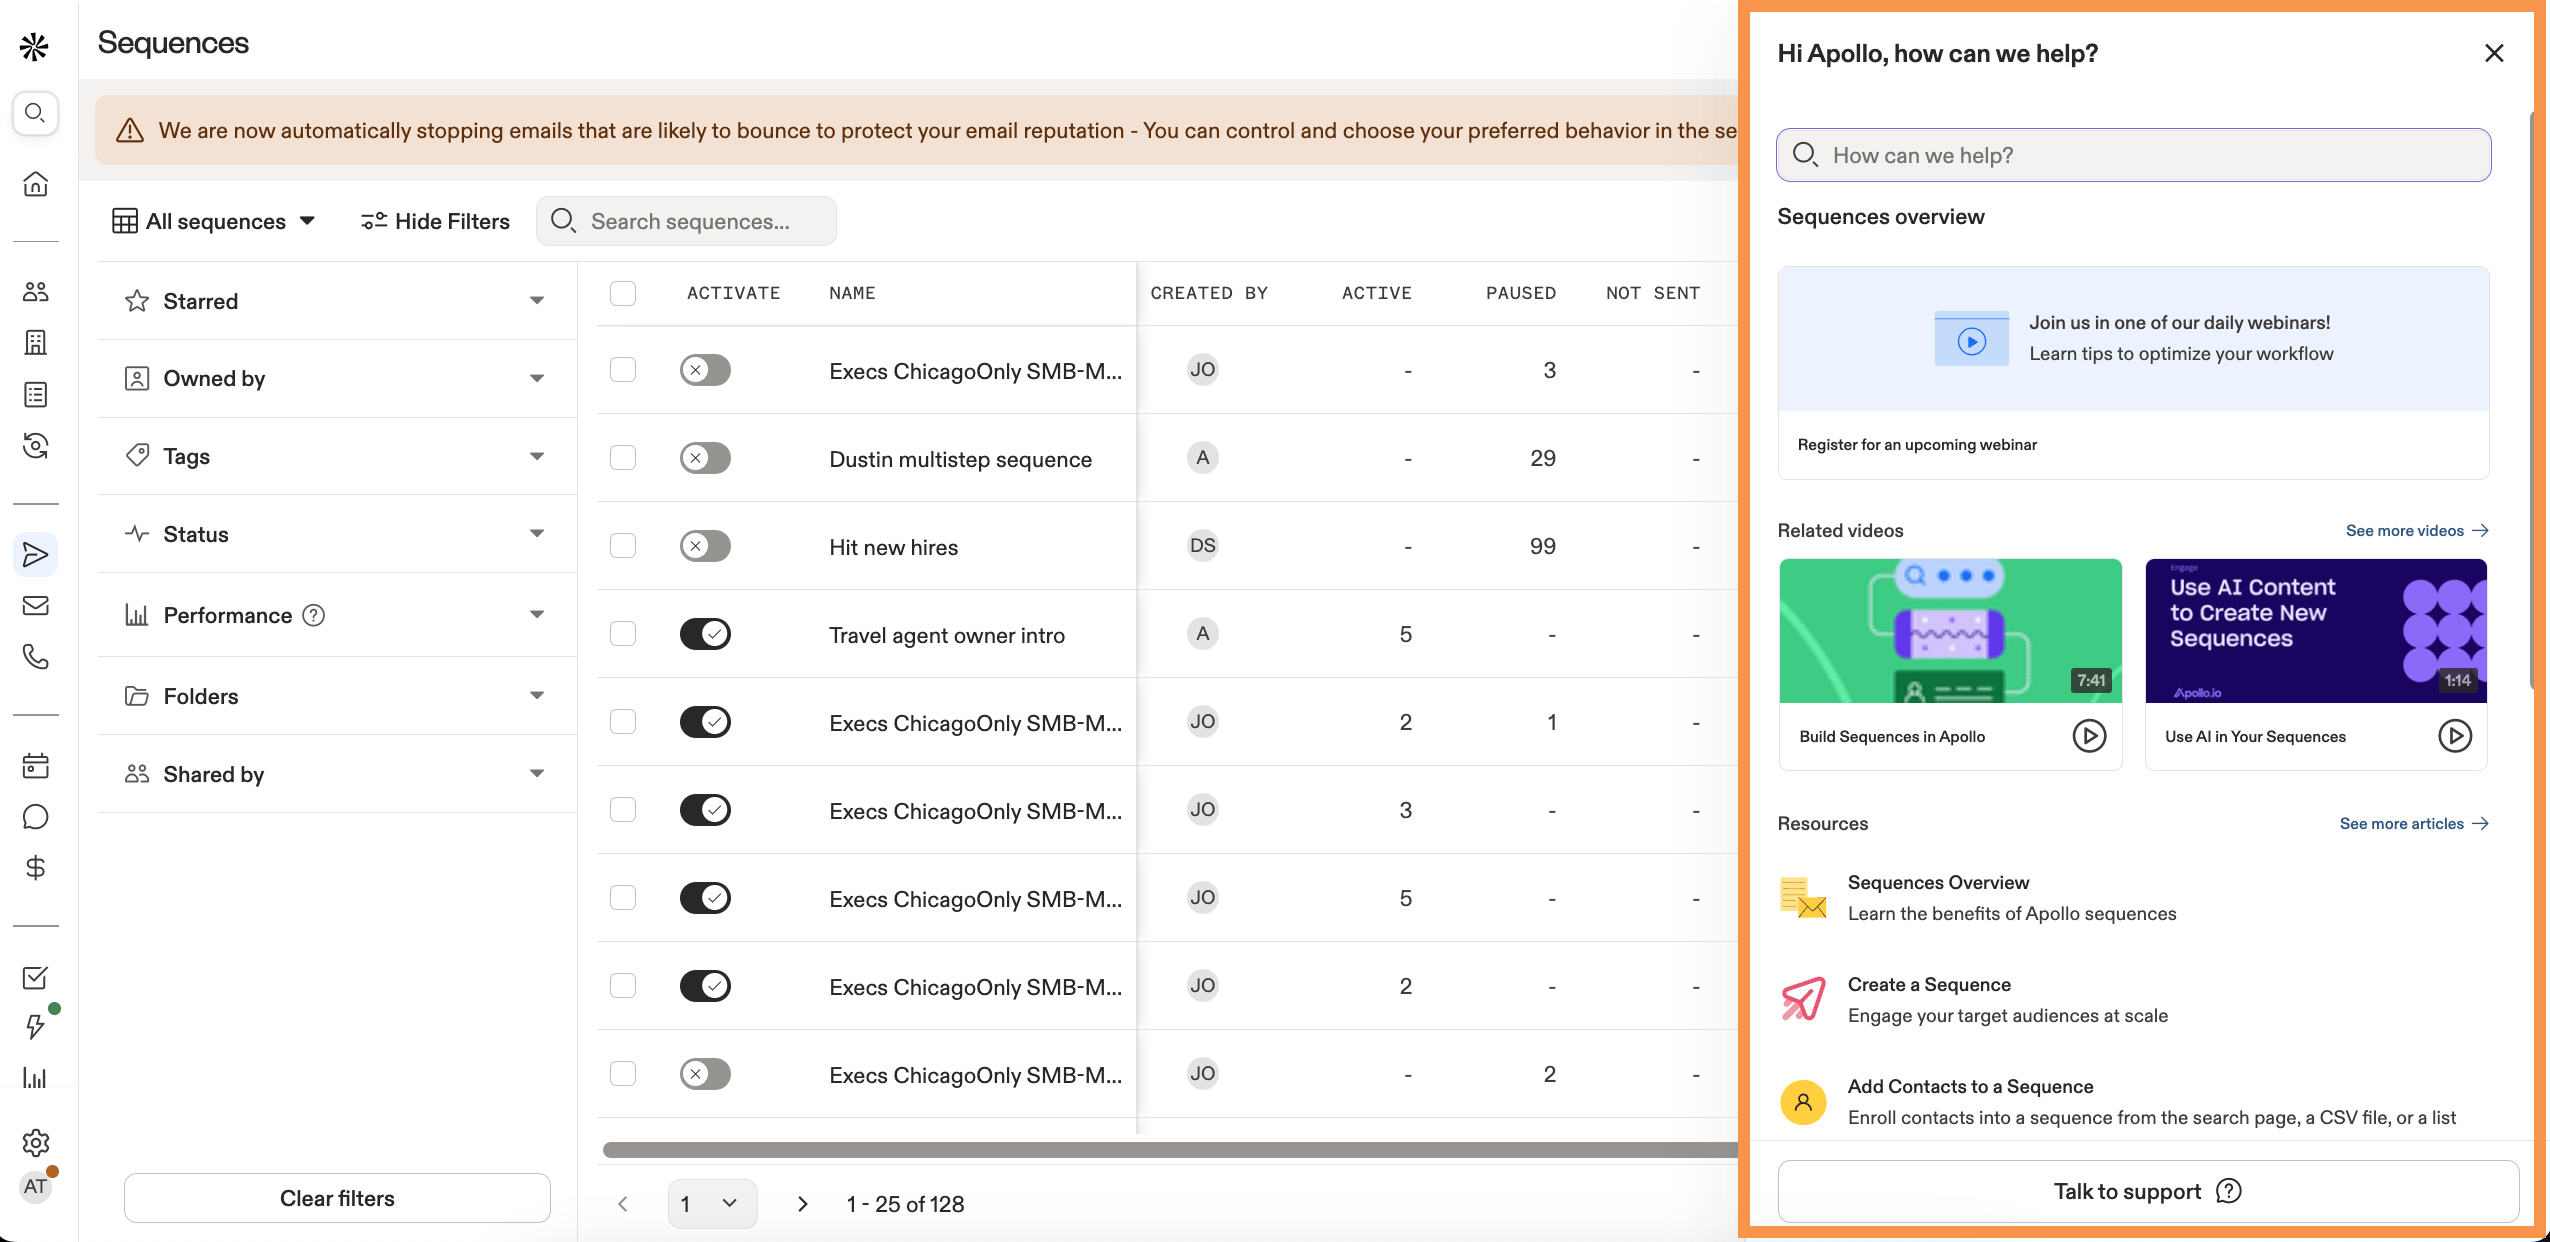2550x1242 pixels.
Task: Open the Status filter section
Action: 337,534
